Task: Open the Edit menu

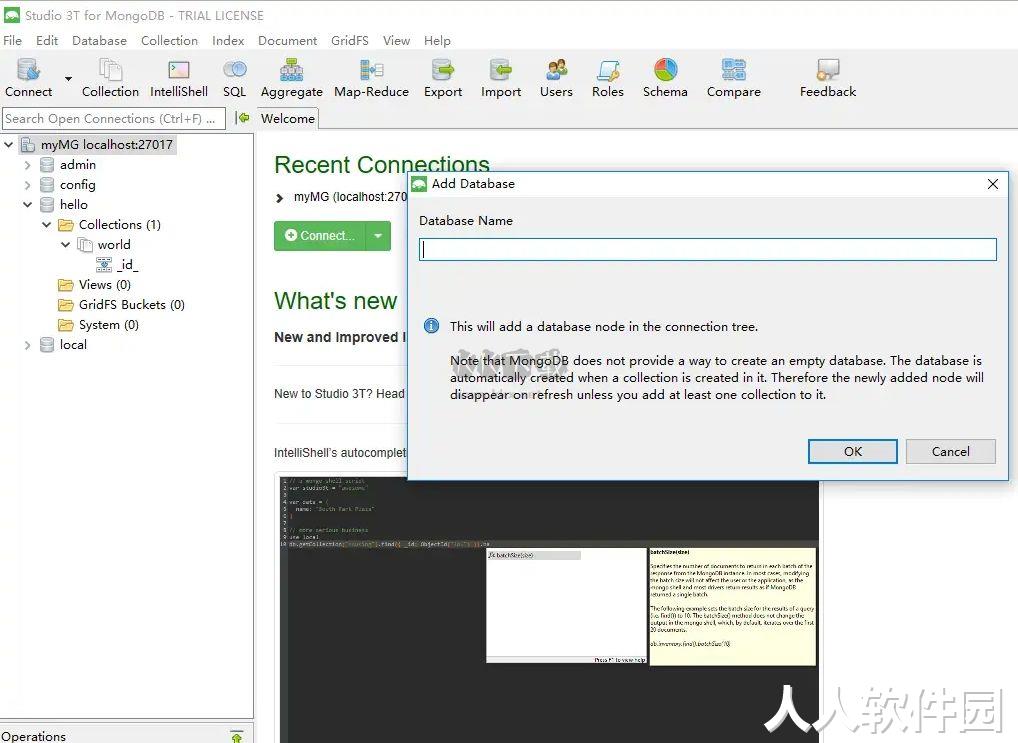Action: [47, 40]
